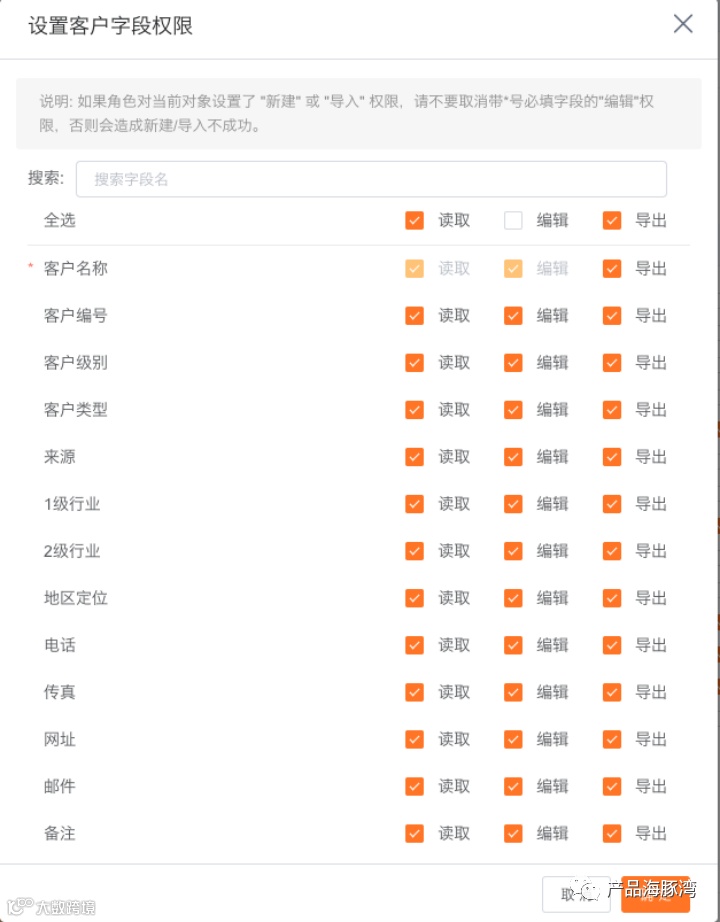Uncheck 编辑 for 邮件
Screen dimensions: 720x922
tap(513, 786)
